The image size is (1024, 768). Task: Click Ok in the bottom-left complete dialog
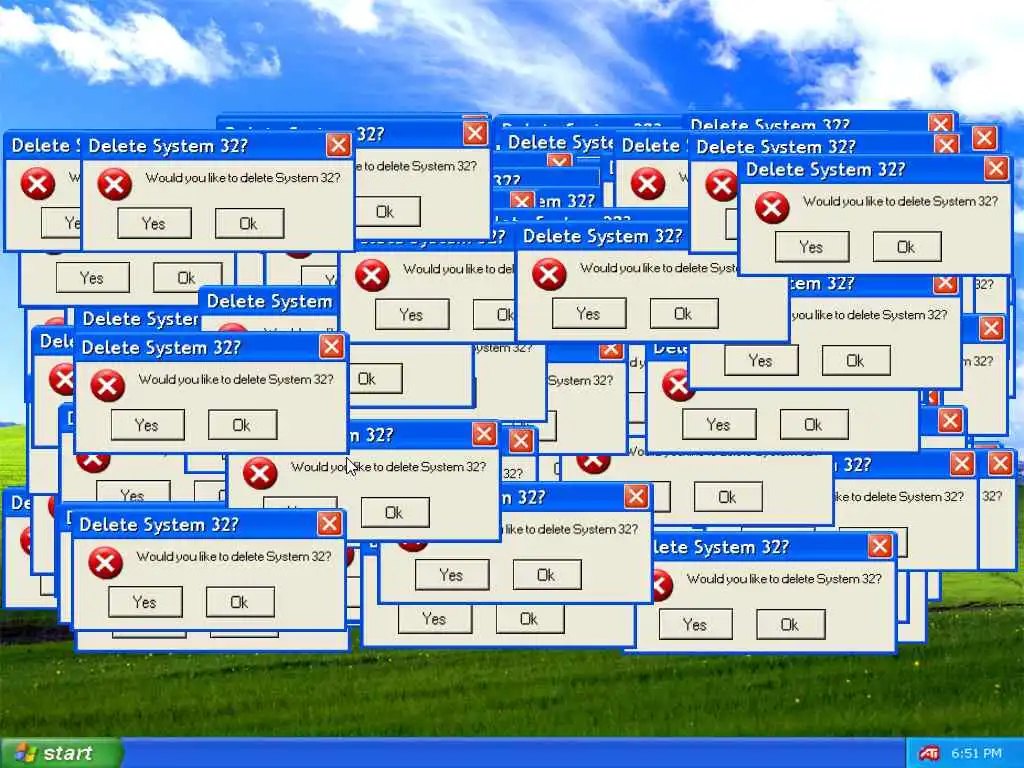click(240, 602)
